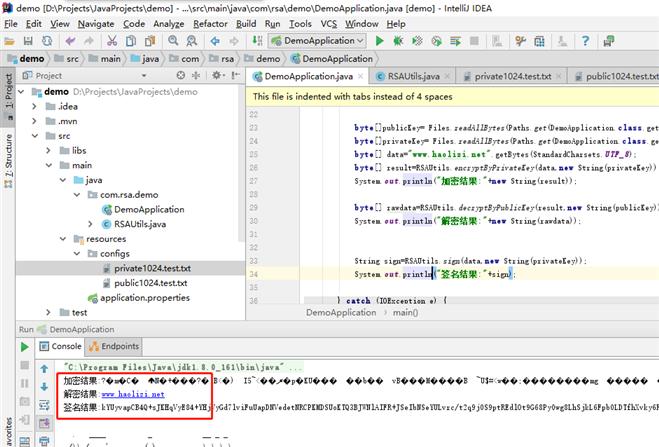Click the Open folder toolbar icon
Screen dimensions: 659x447
[x=9, y=41]
